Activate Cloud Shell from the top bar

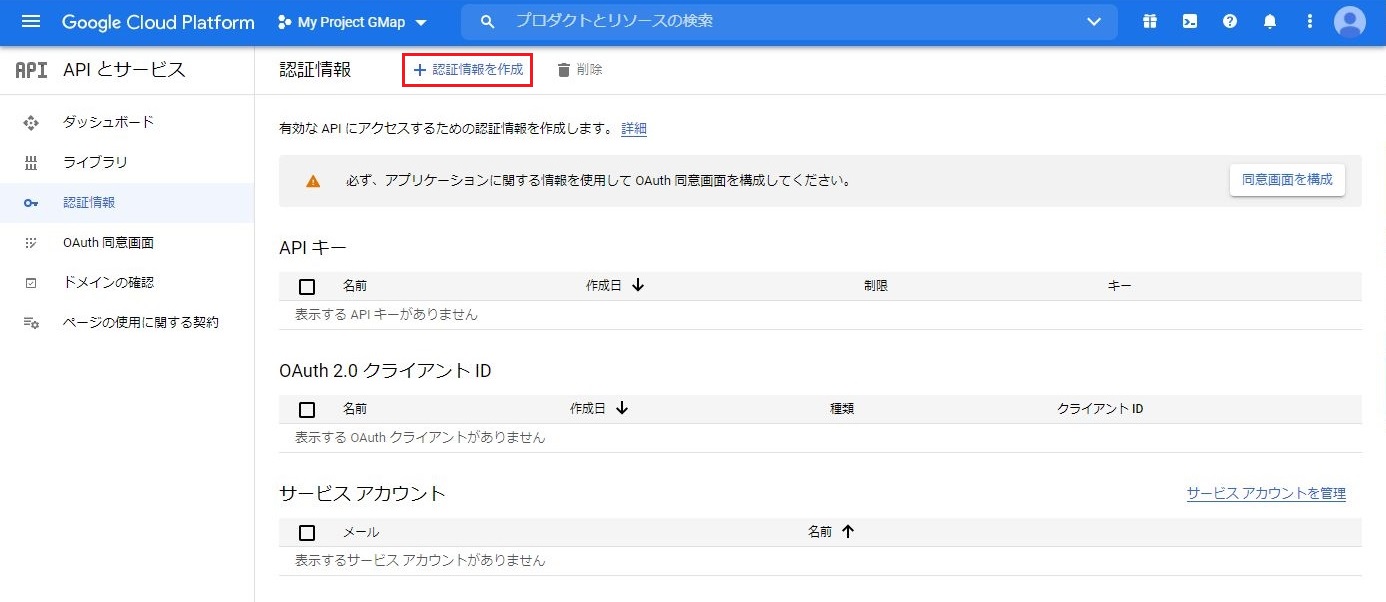[1189, 21]
